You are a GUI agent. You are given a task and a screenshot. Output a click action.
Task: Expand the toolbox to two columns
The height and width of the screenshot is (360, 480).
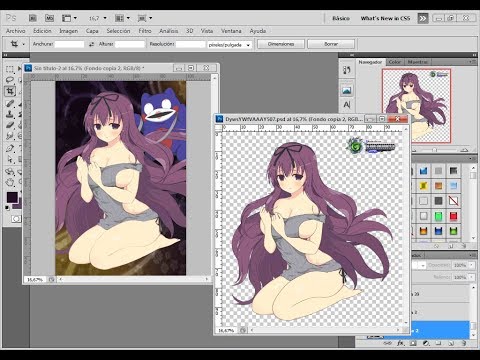(x=5, y=55)
